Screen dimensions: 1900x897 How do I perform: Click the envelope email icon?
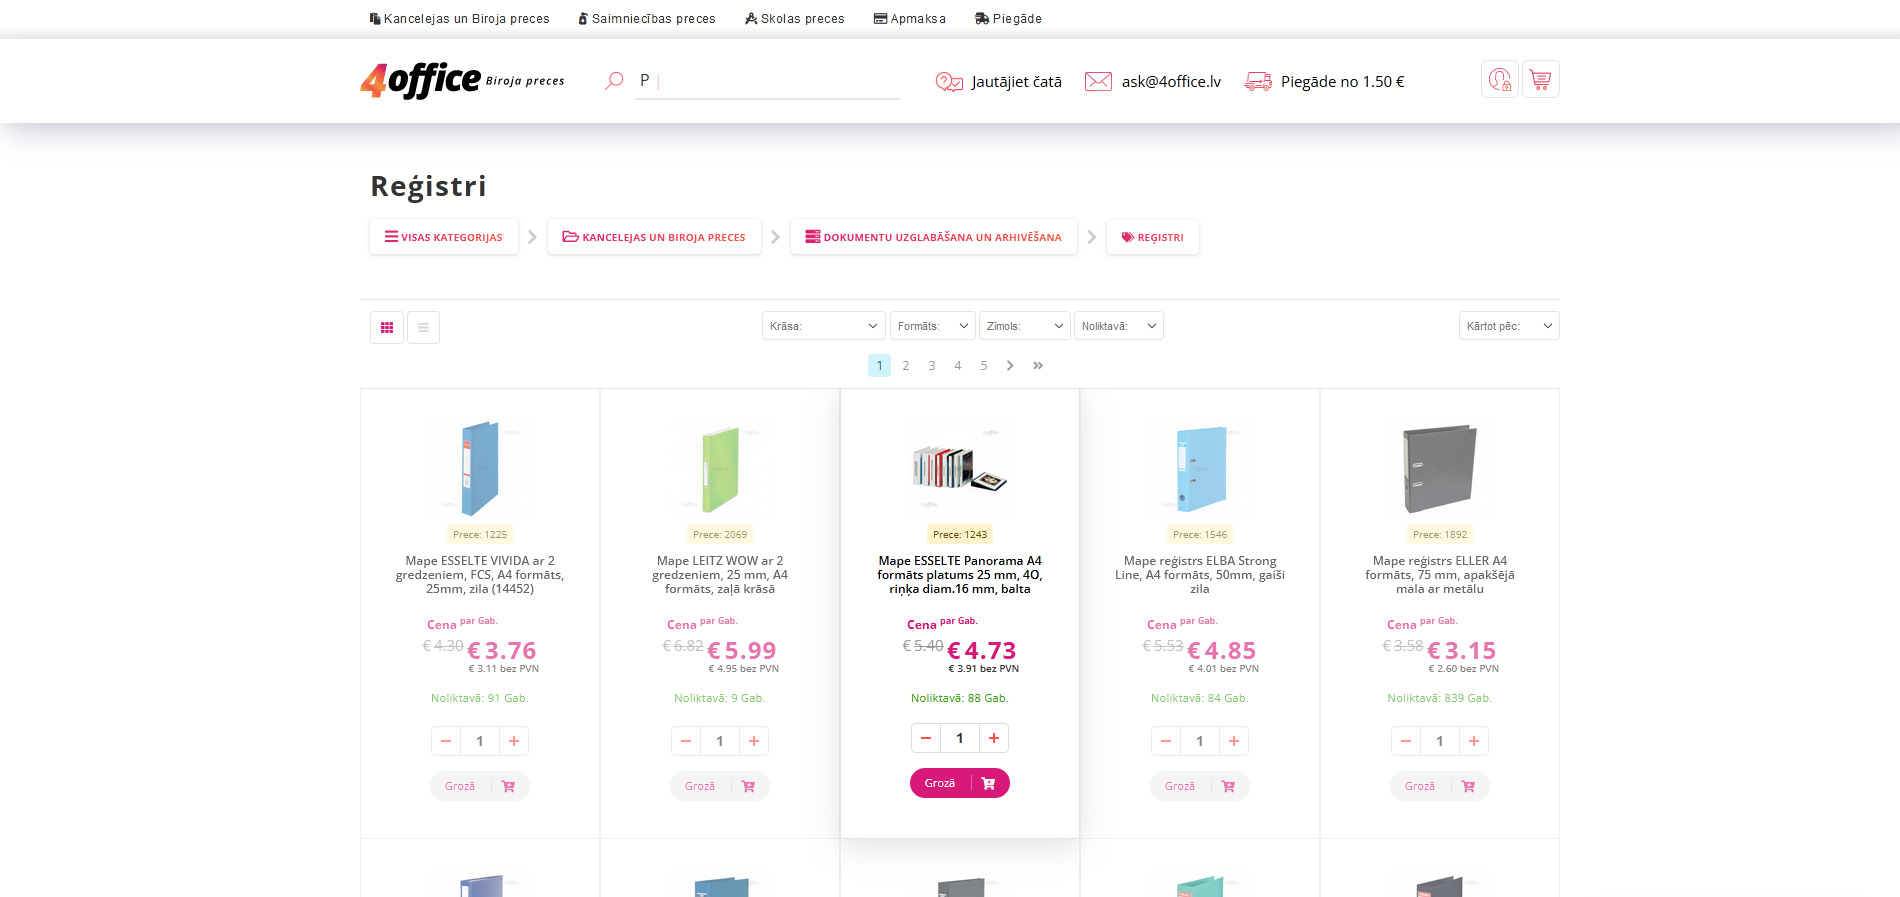(1098, 81)
